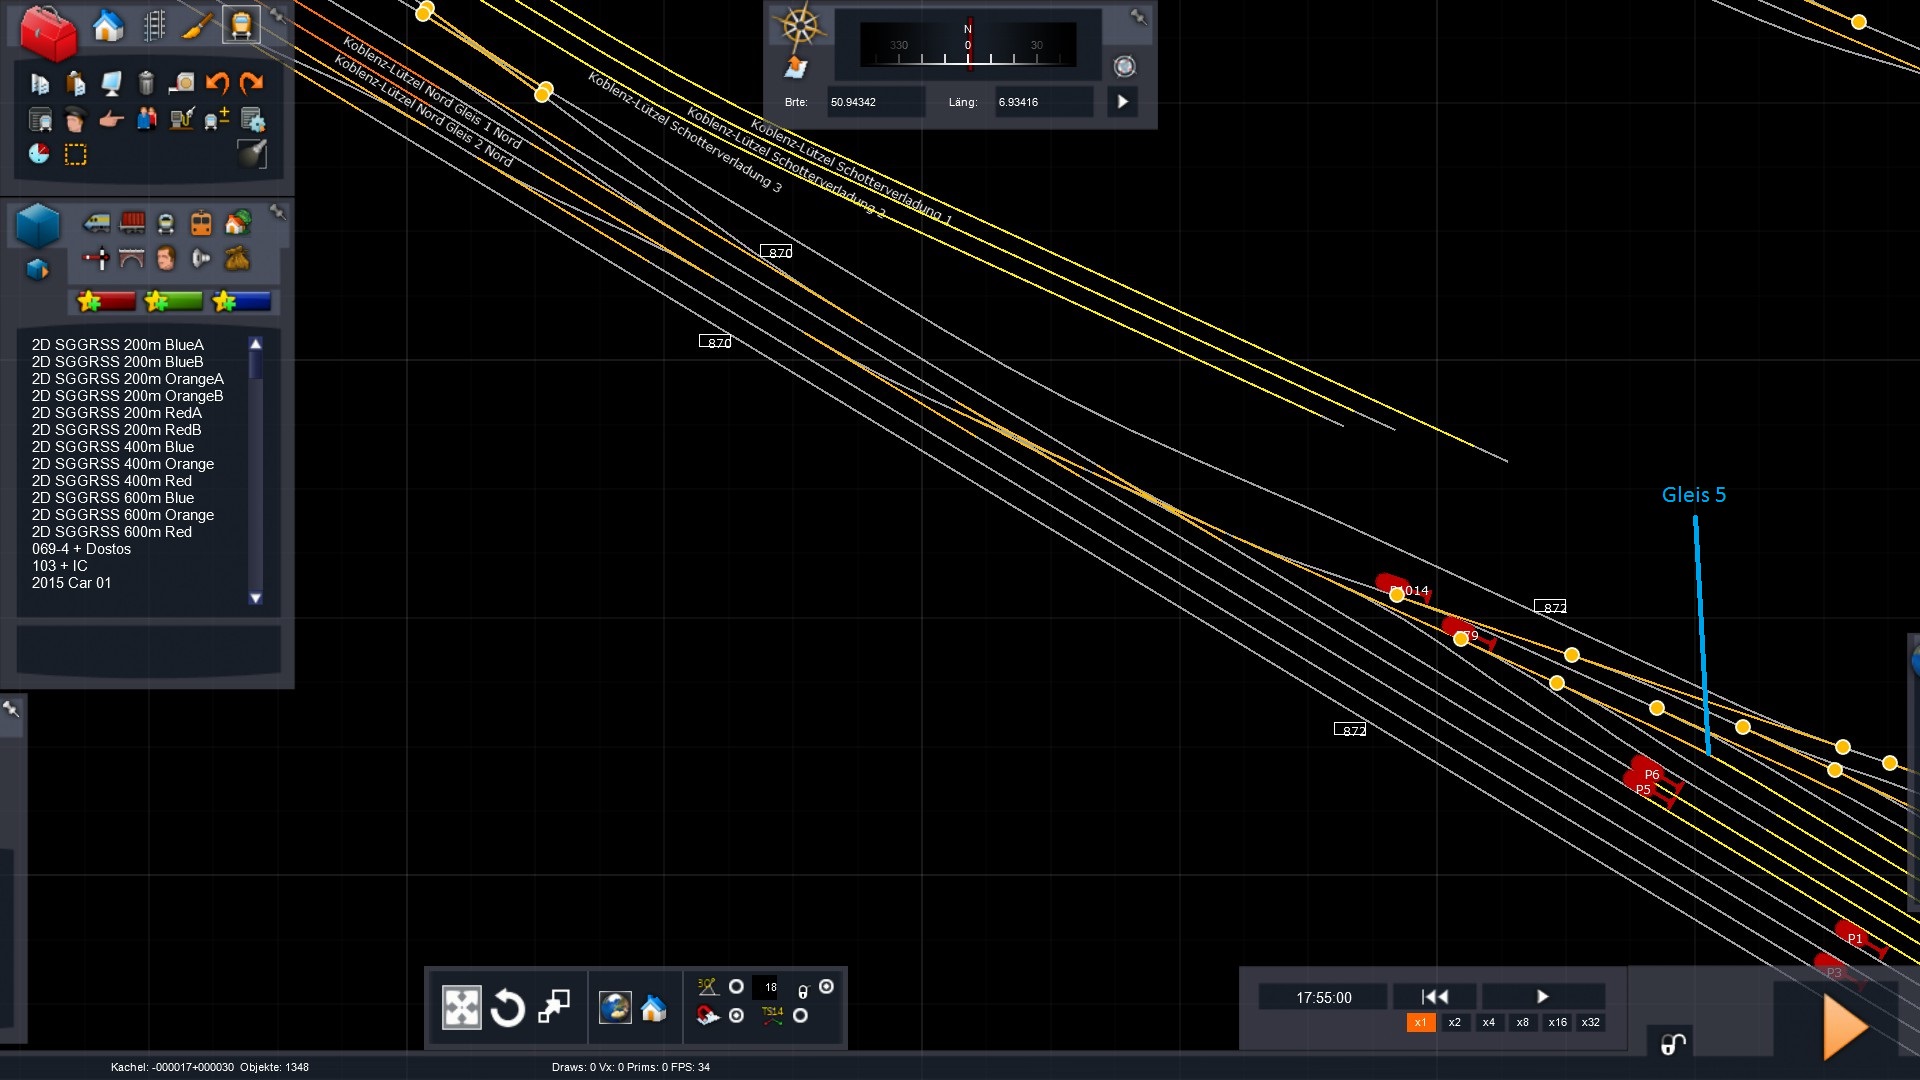Toggle the 30° angle snap radio button
This screenshot has height=1080, width=1920.
(x=737, y=987)
